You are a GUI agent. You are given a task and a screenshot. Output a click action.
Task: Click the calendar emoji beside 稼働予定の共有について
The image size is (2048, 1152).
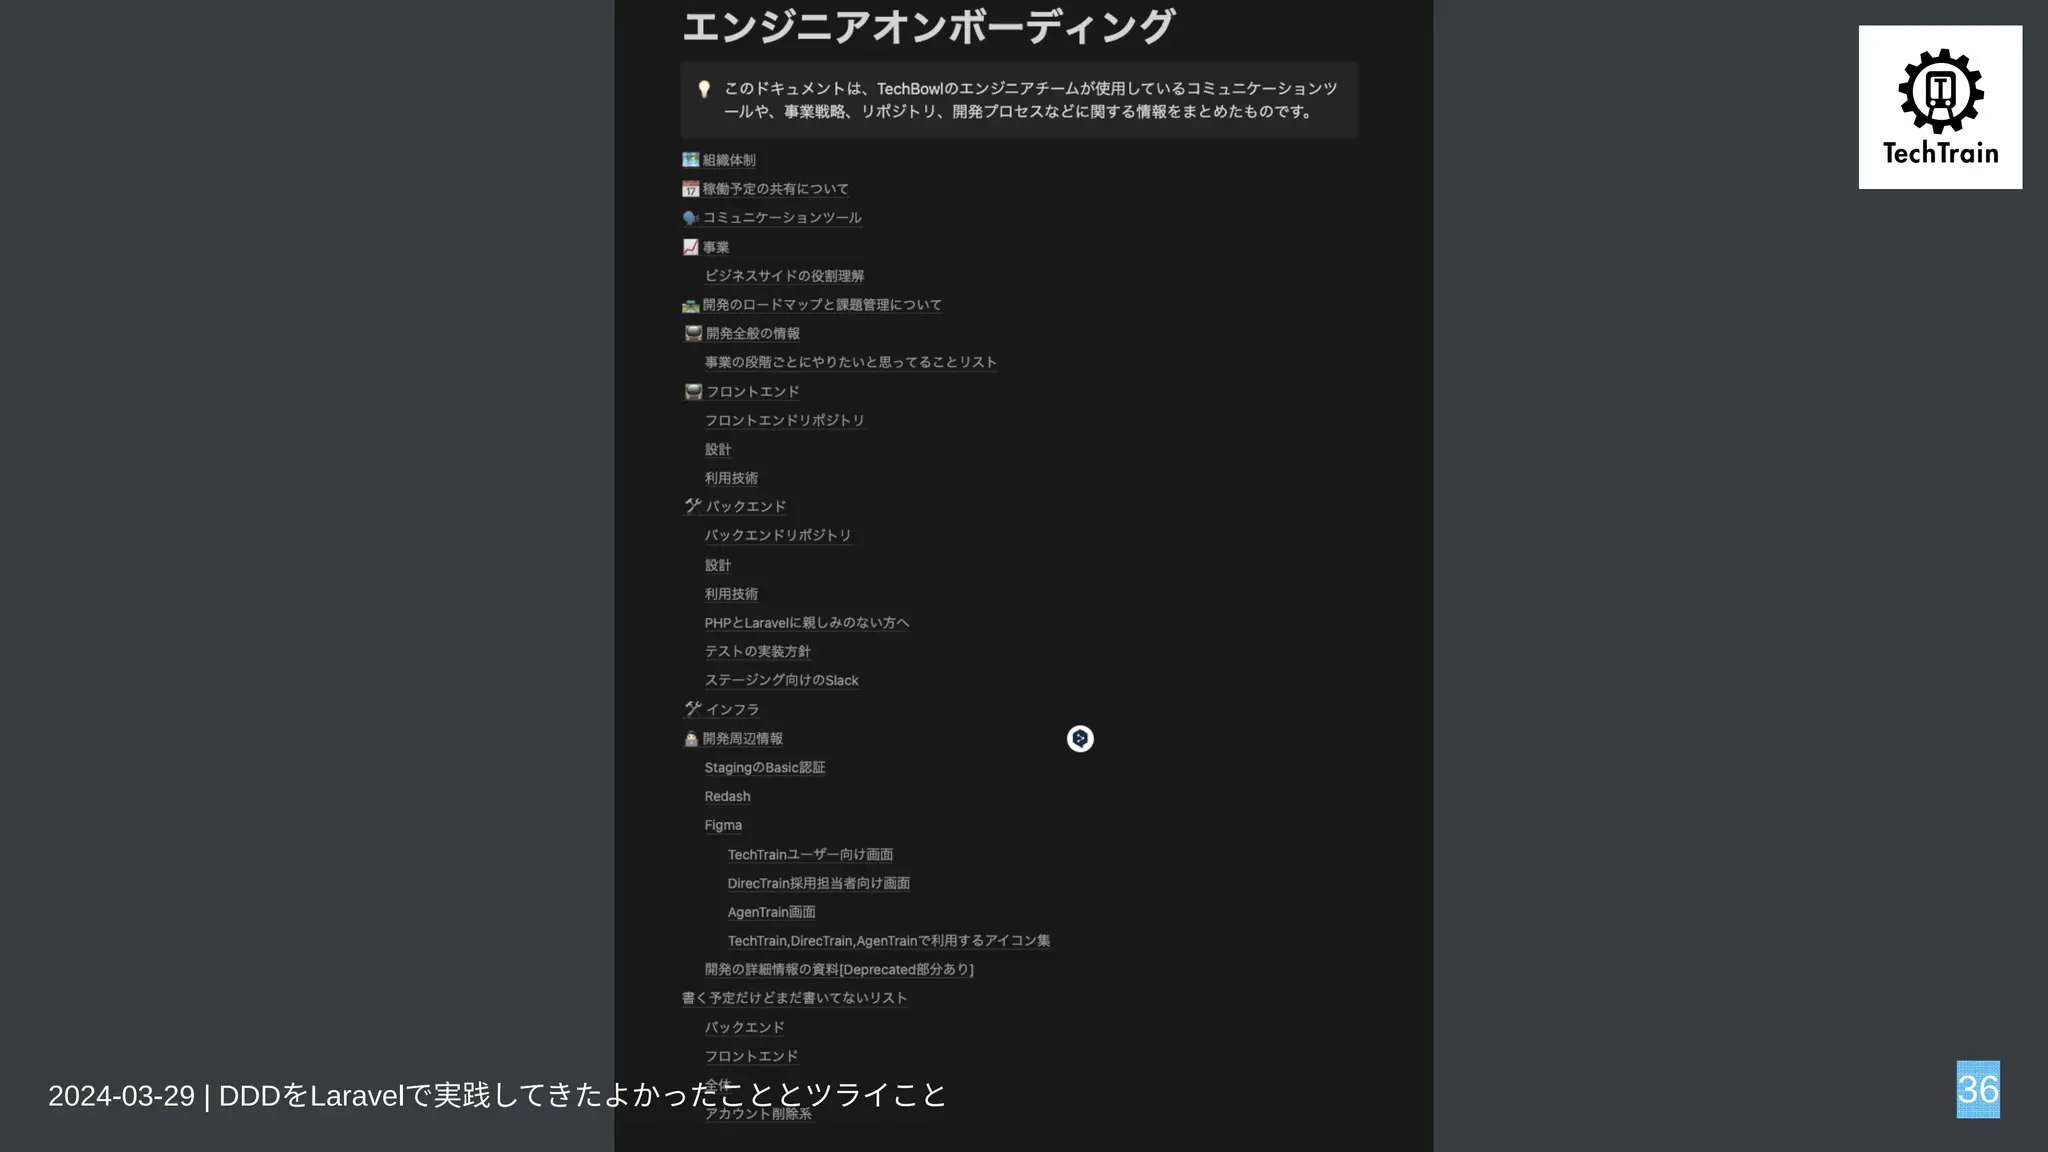click(691, 189)
